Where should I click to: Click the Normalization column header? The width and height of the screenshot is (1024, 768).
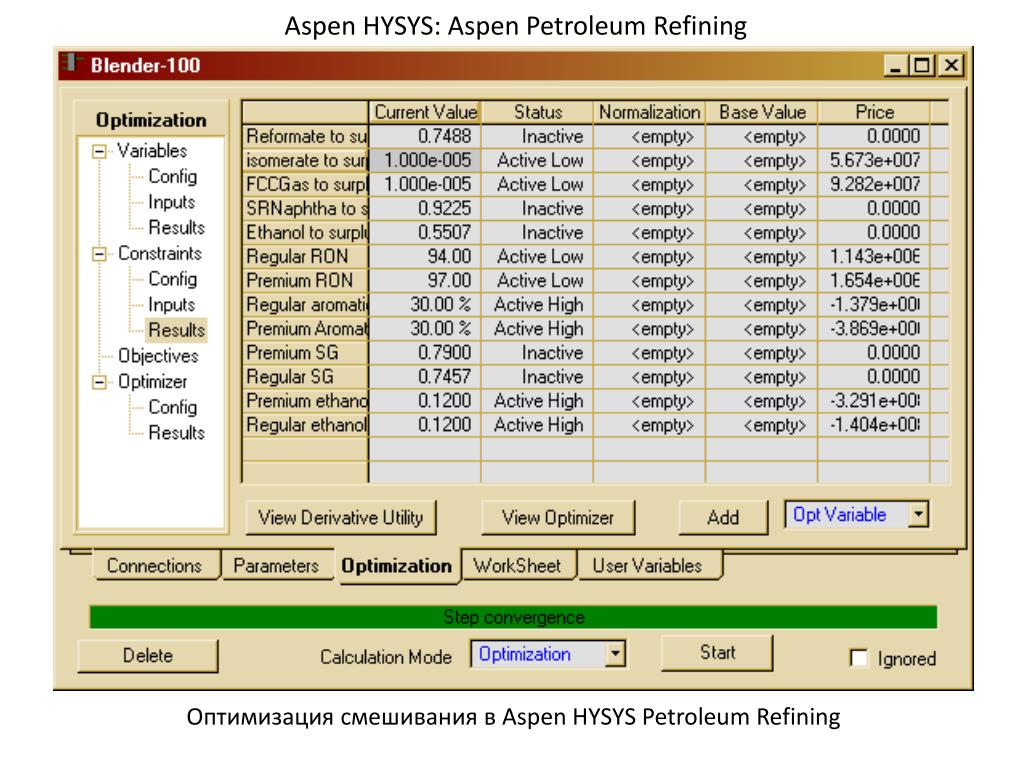(650, 112)
